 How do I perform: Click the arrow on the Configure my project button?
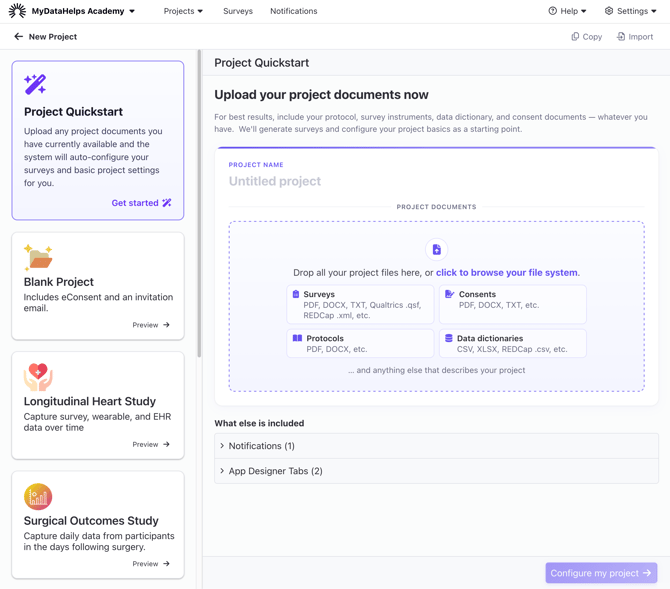(x=647, y=573)
